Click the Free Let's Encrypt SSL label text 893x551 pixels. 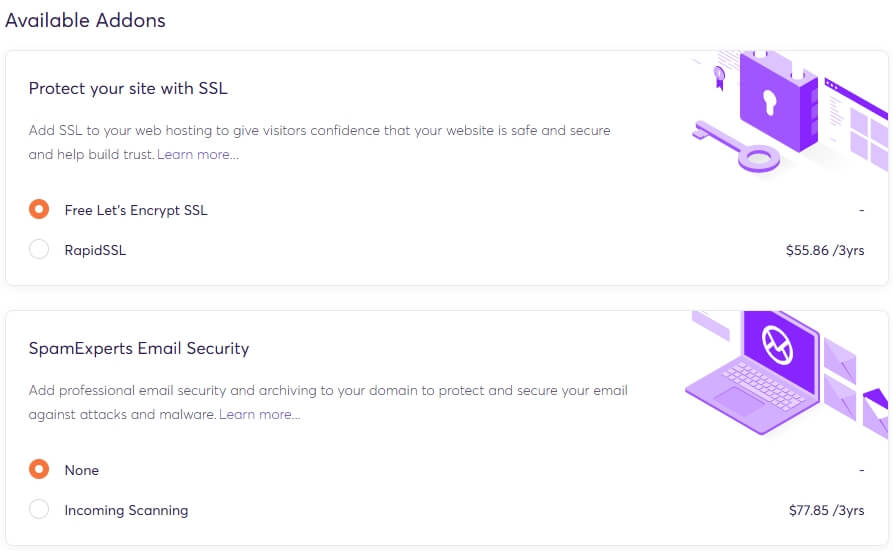tap(136, 210)
